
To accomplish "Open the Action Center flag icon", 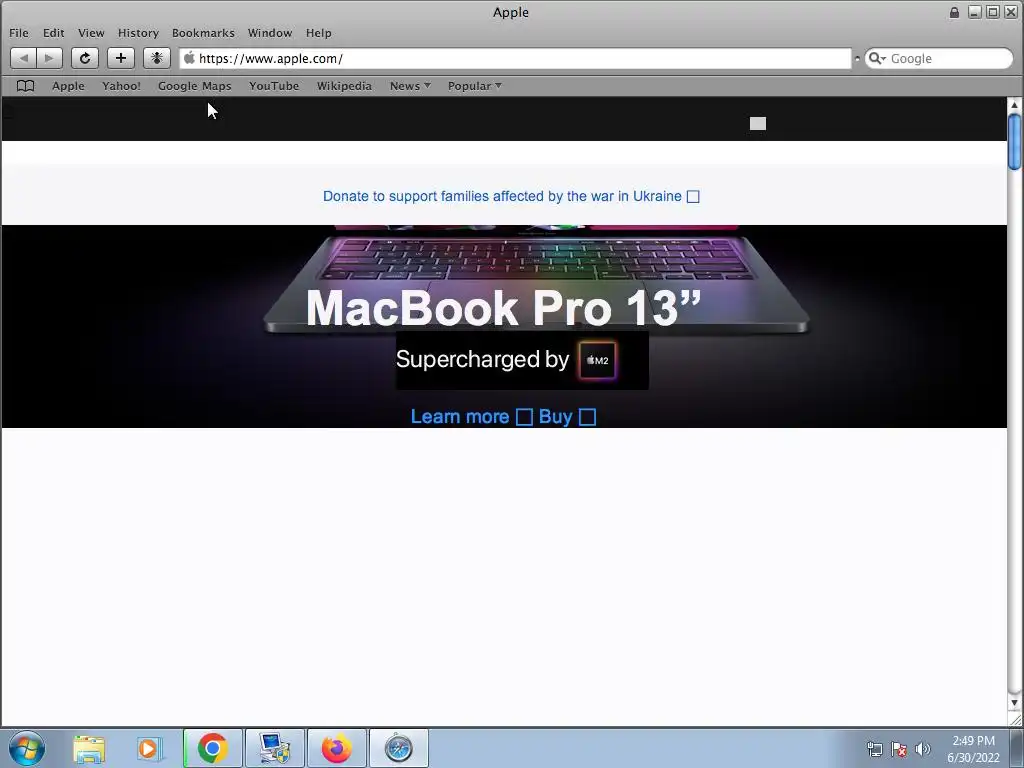I will 899,749.
